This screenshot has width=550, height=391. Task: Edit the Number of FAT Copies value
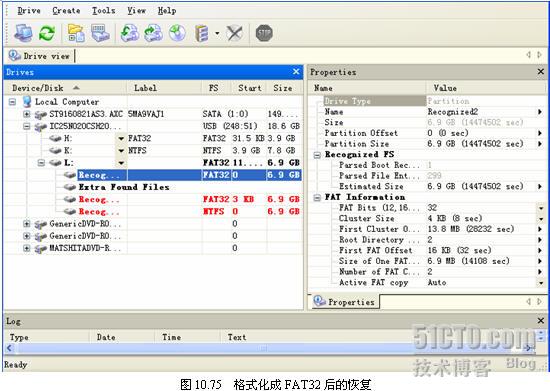(481, 272)
